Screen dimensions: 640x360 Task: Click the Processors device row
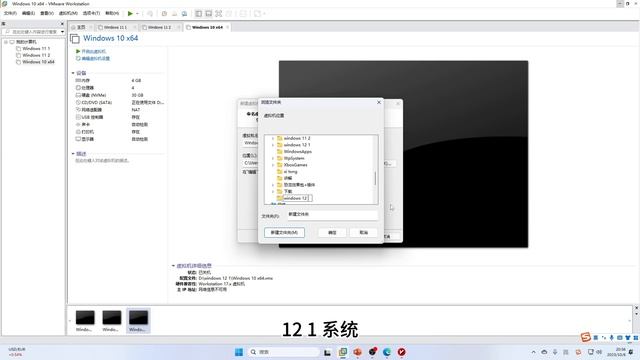coord(119,88)
